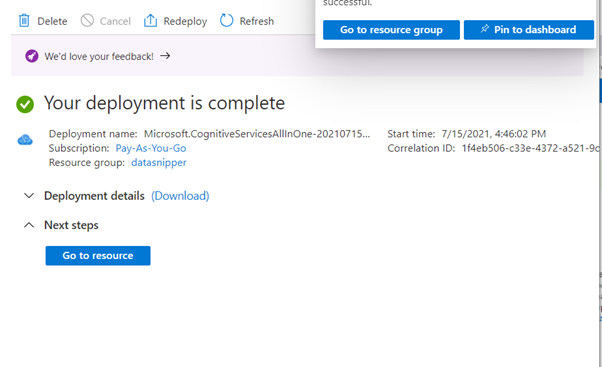Click the Refresh toolbar label
Viewport: 602px width, 367px height.
tap(256, 21)
